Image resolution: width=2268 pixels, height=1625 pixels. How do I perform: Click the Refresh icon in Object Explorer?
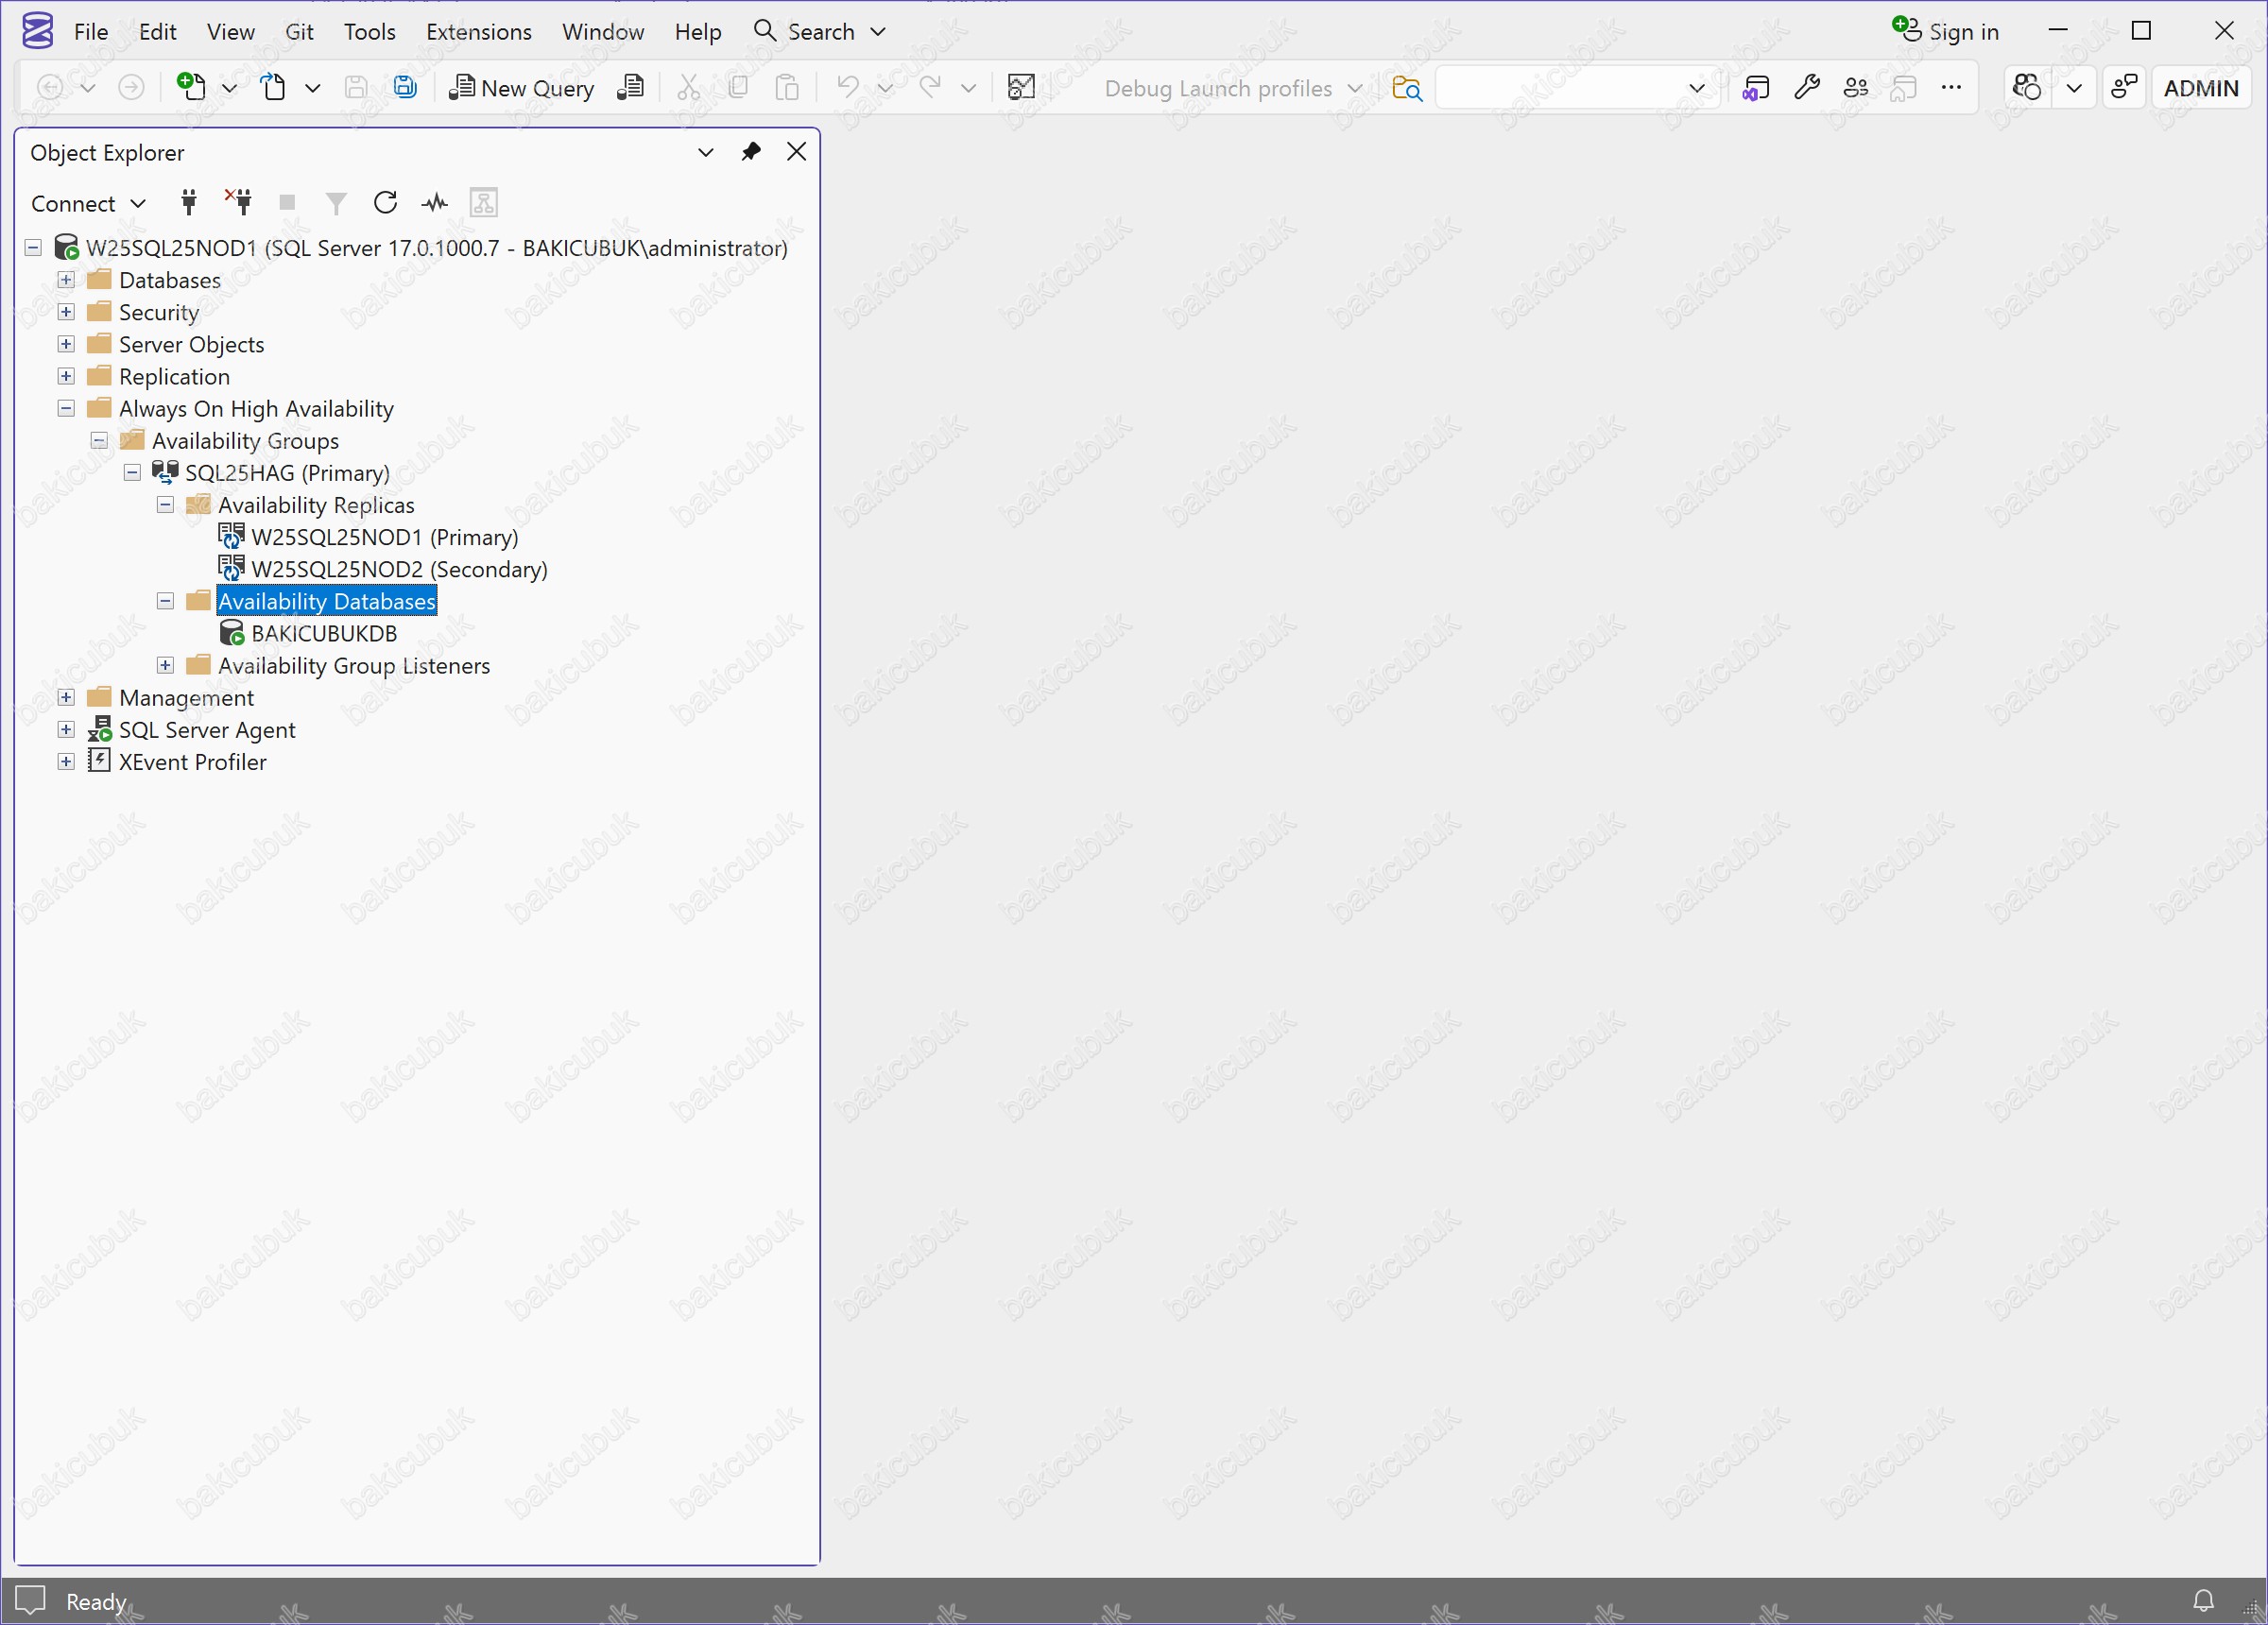(x=385, y=203)
